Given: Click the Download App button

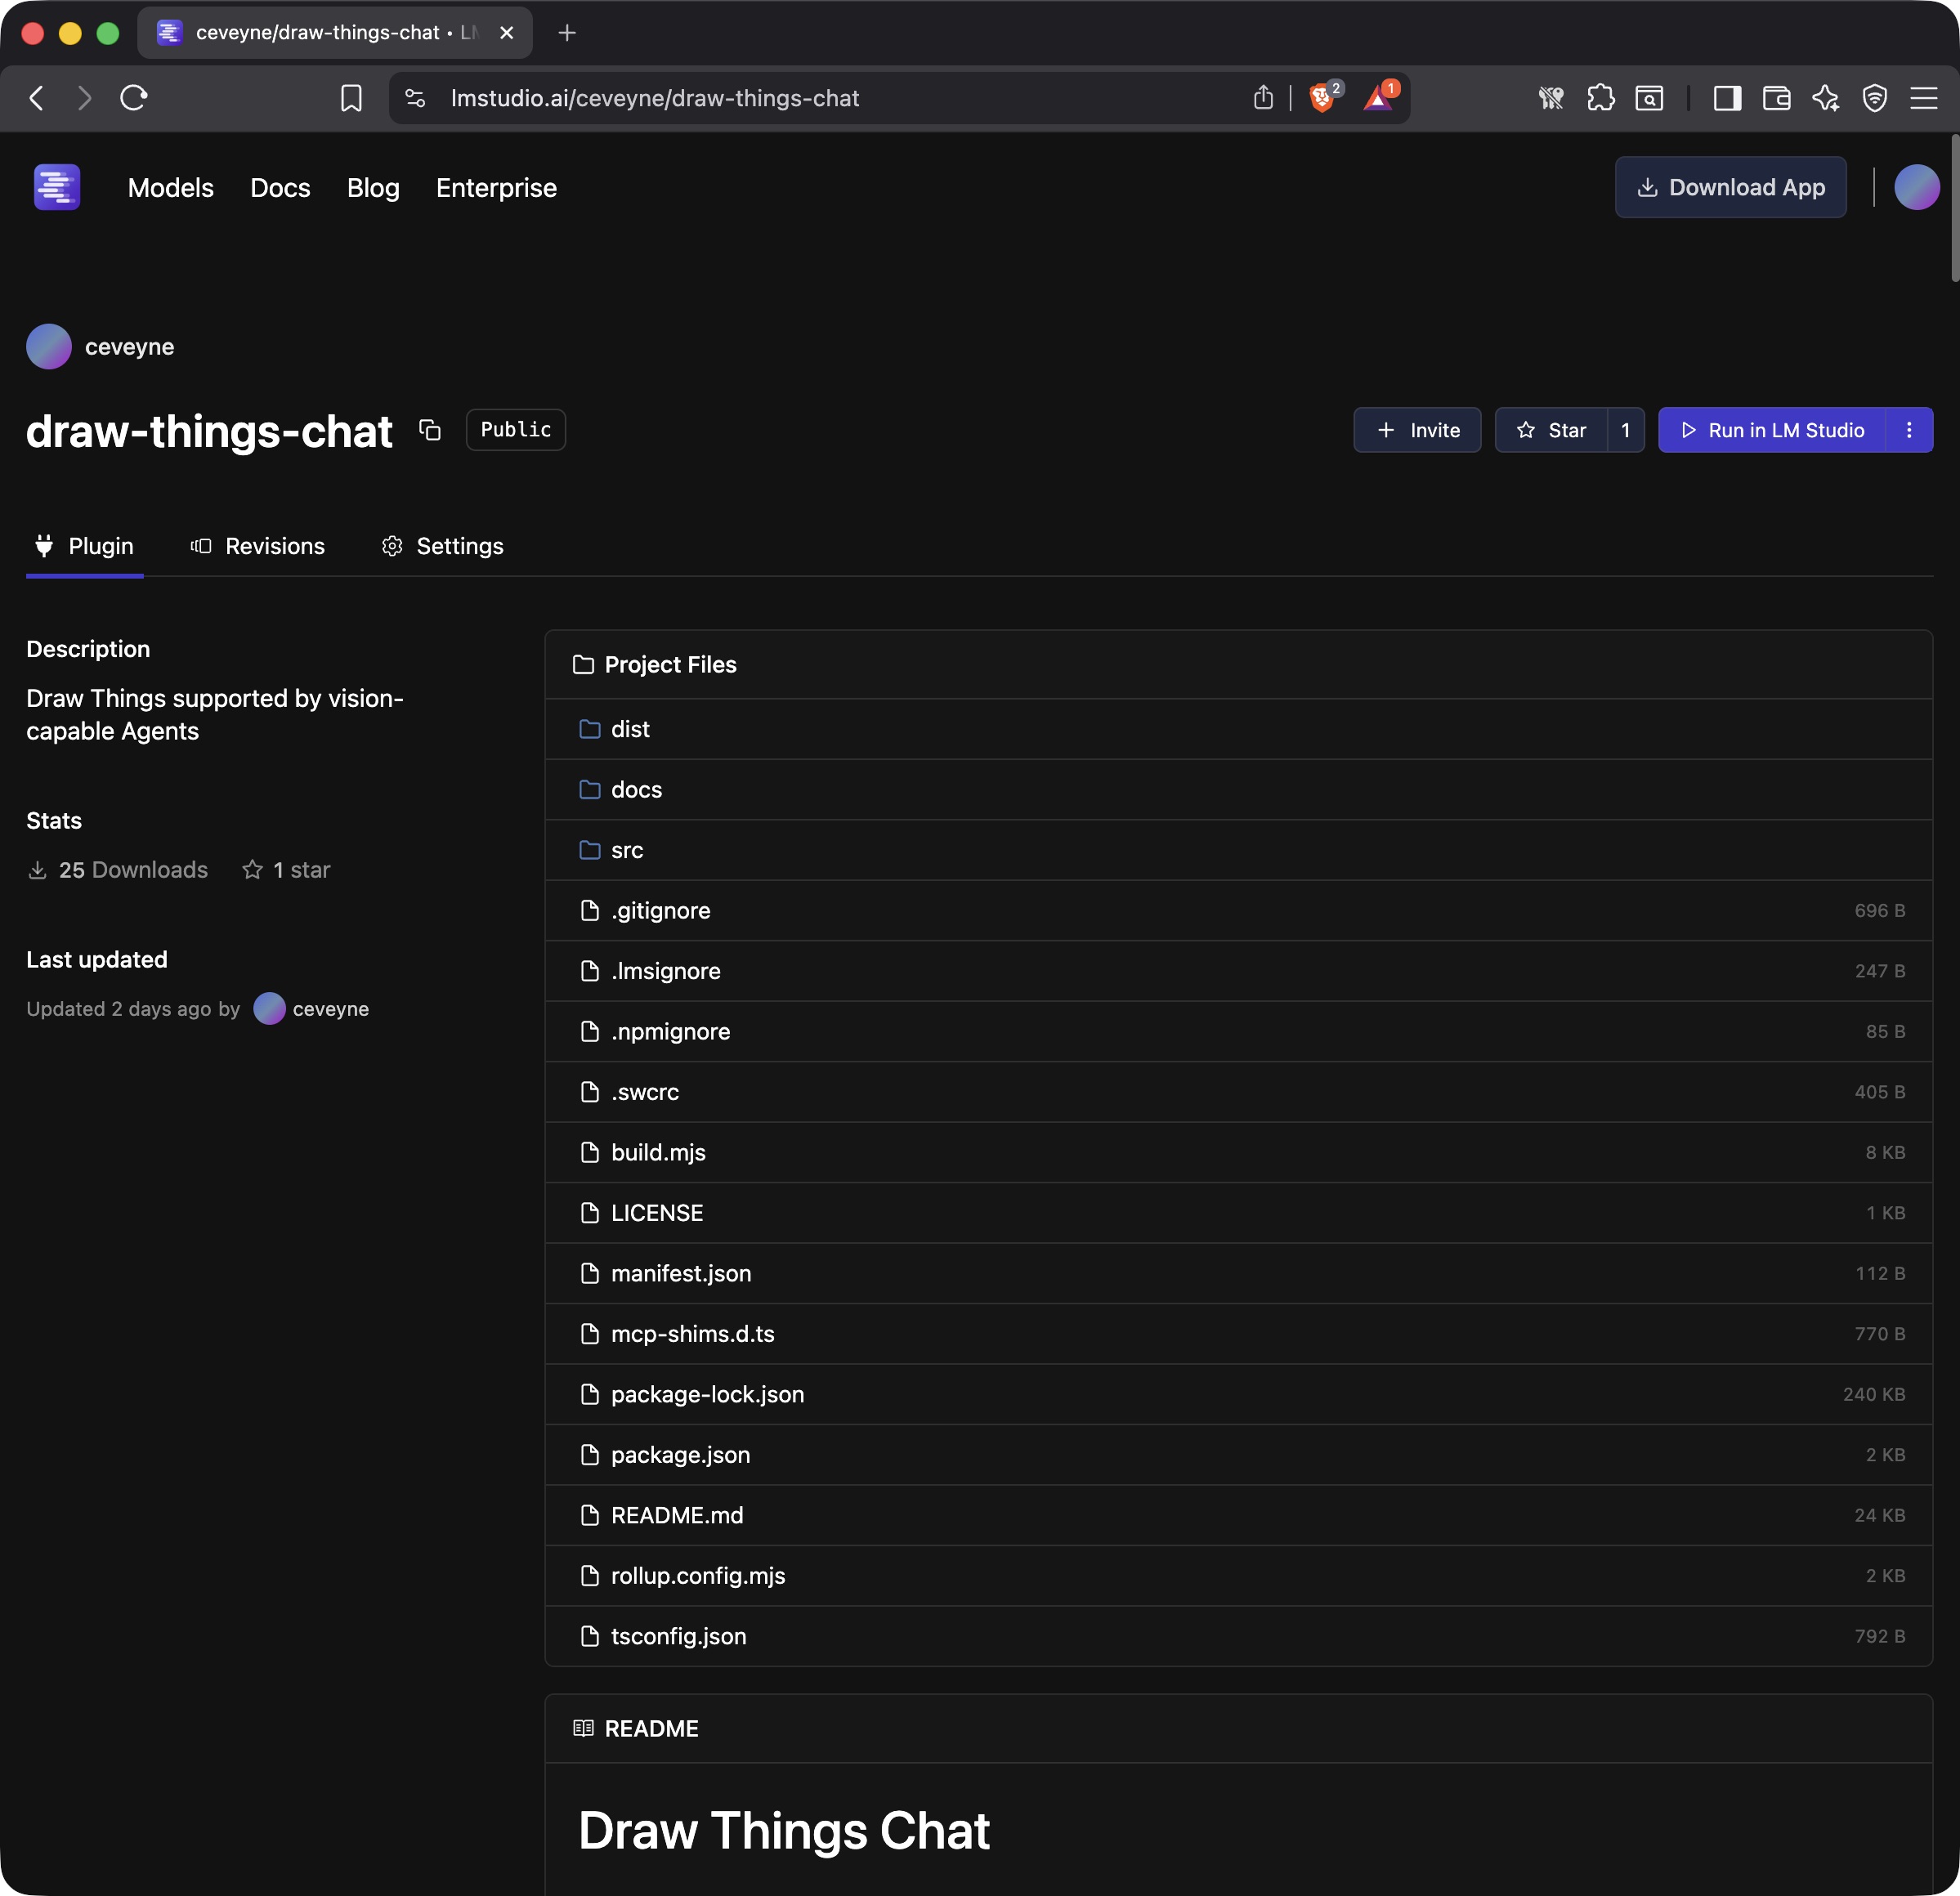Looking at the screenshot, I should 1730,187.
